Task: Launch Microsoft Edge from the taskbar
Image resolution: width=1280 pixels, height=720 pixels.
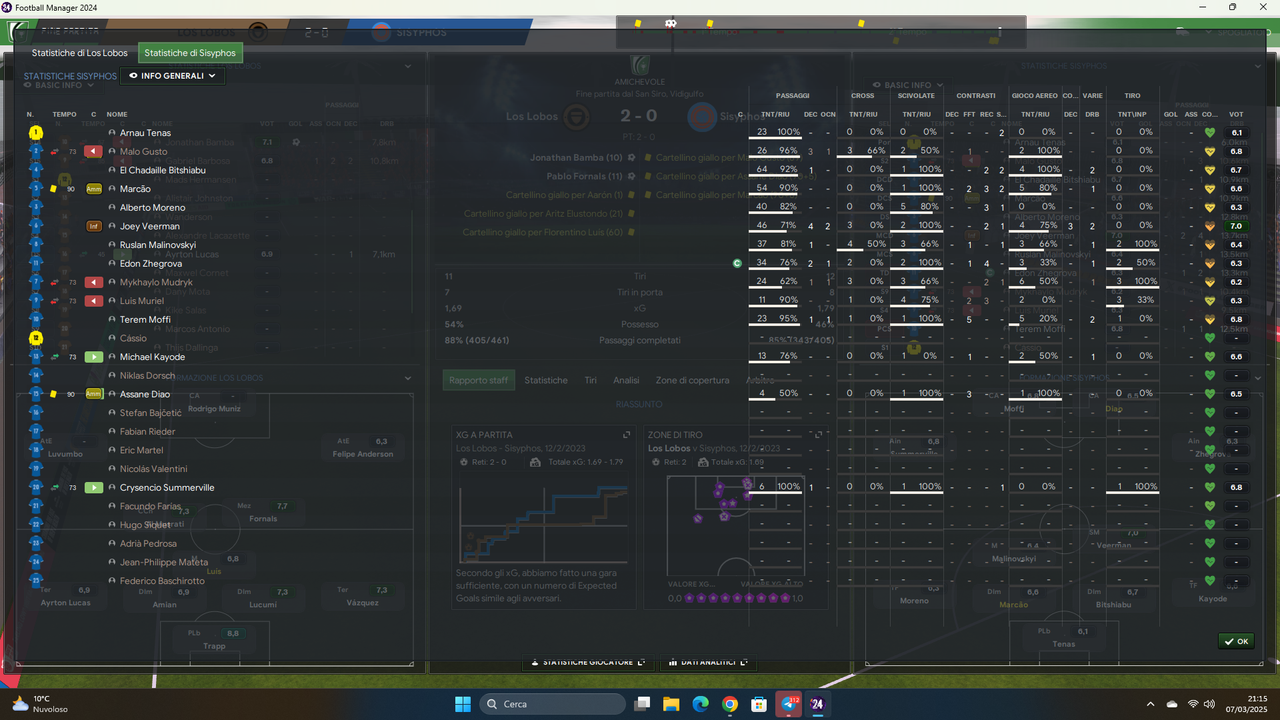Action: click(701, 704)
